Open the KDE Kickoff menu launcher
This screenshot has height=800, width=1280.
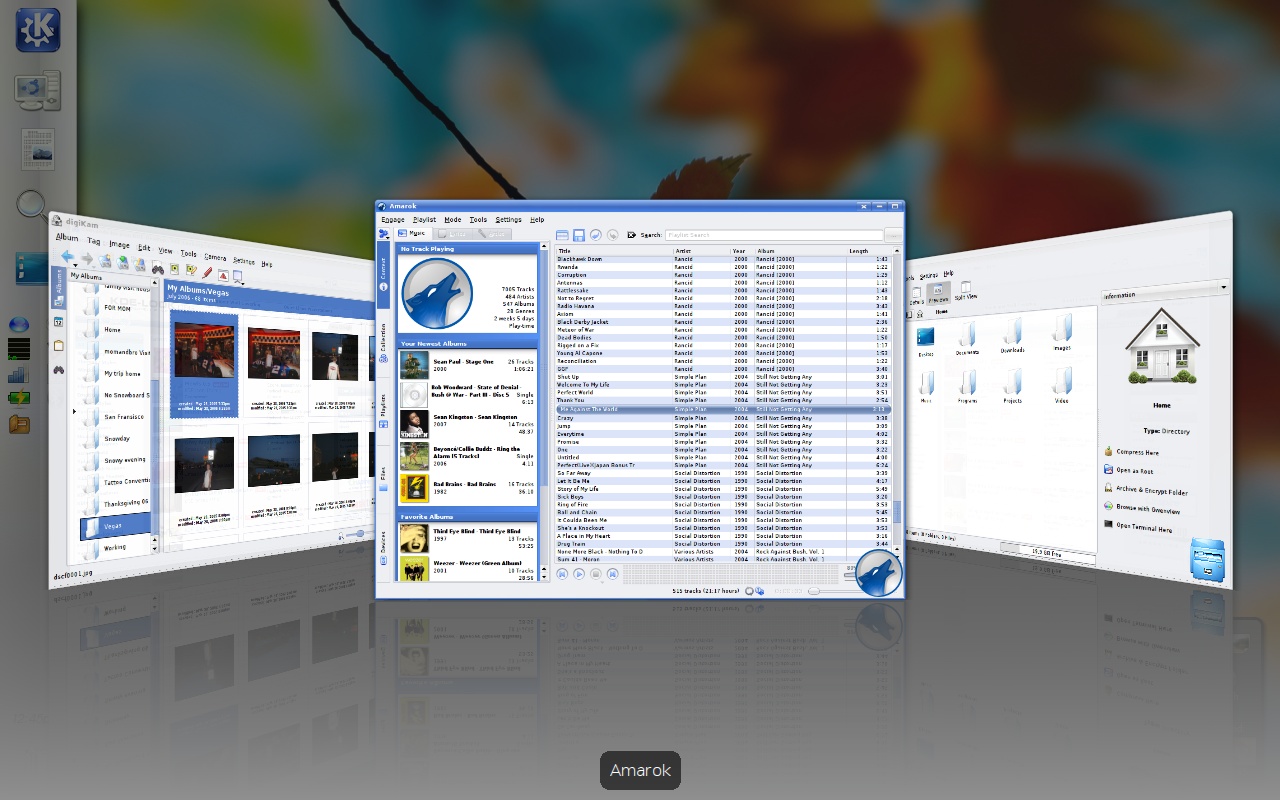pyautogui.click(x=38, y=29)
